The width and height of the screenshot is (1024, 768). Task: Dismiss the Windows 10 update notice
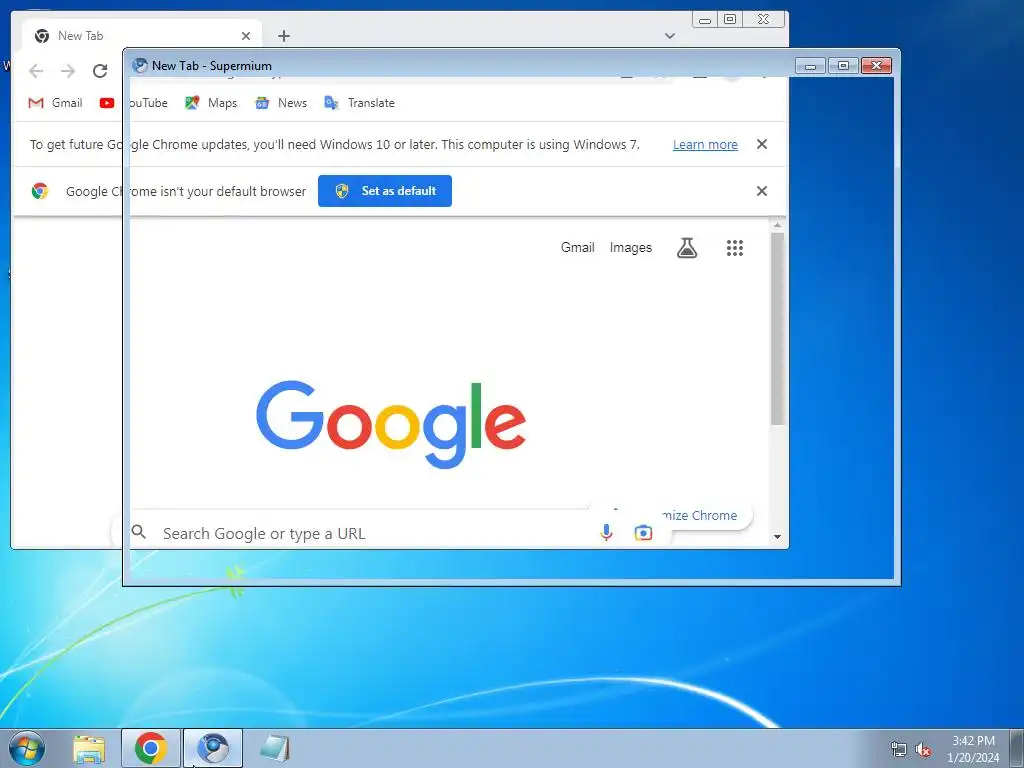point(761,144)
